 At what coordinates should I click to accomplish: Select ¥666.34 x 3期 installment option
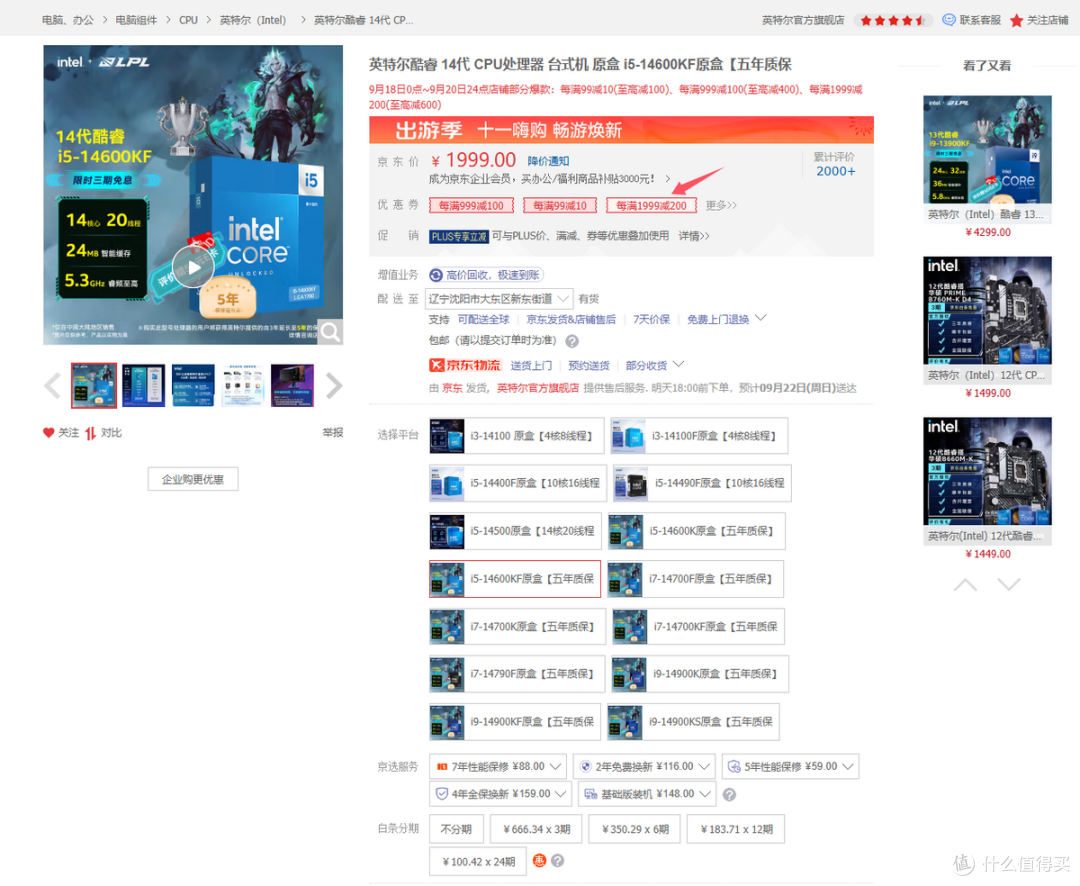[x=537, y=829]
